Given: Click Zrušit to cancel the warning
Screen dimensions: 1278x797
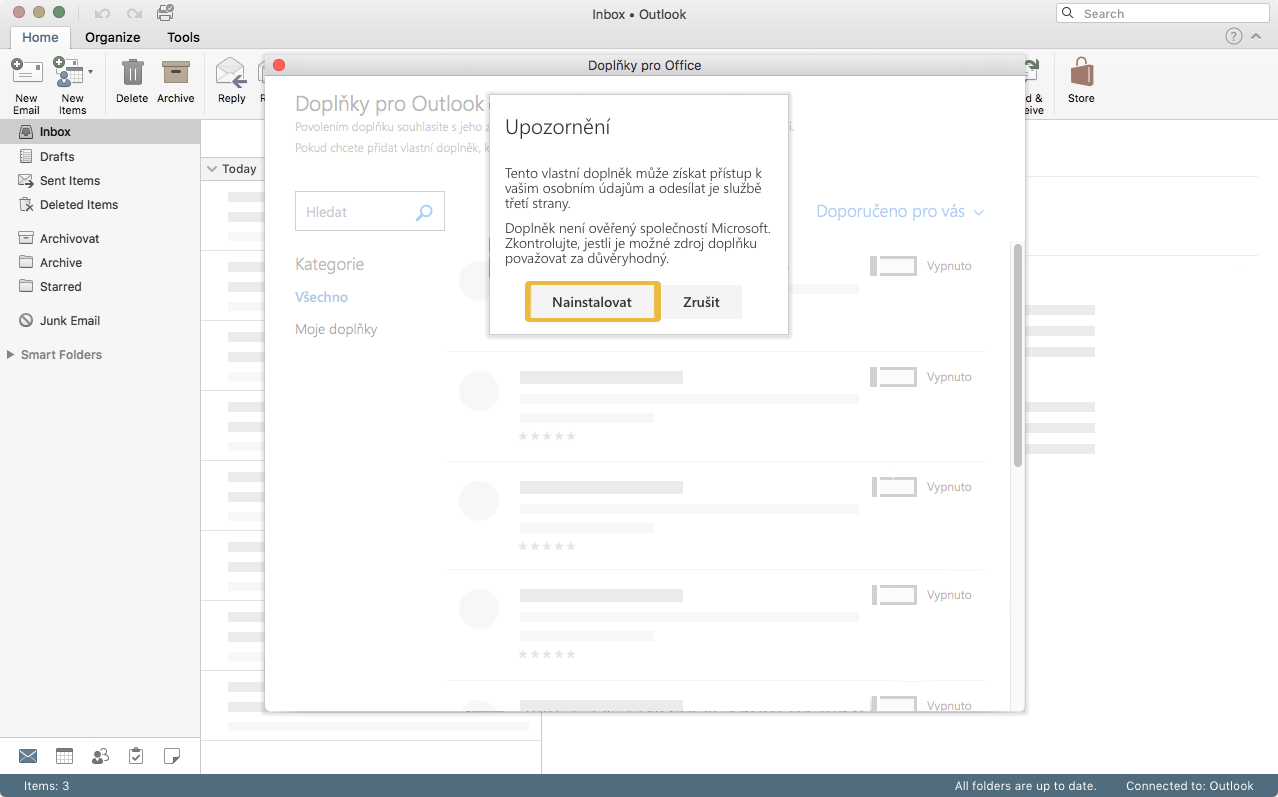Looking at the screenshot, I should 701,302.
